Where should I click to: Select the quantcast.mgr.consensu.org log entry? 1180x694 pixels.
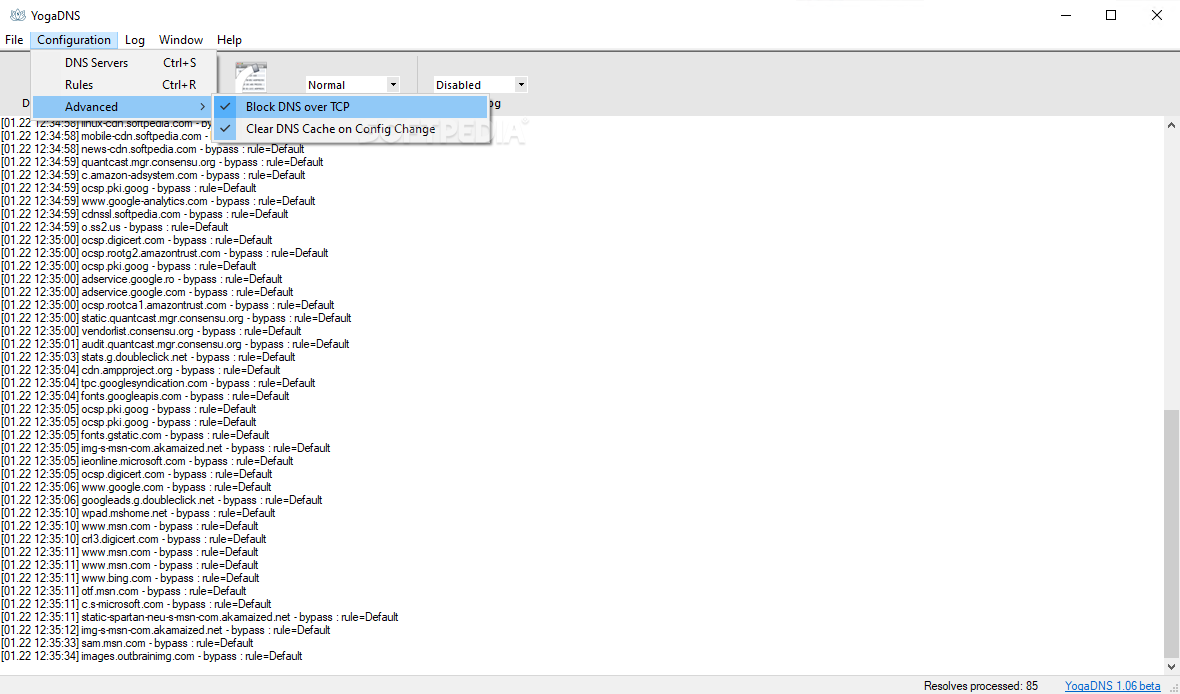(162, 162)
